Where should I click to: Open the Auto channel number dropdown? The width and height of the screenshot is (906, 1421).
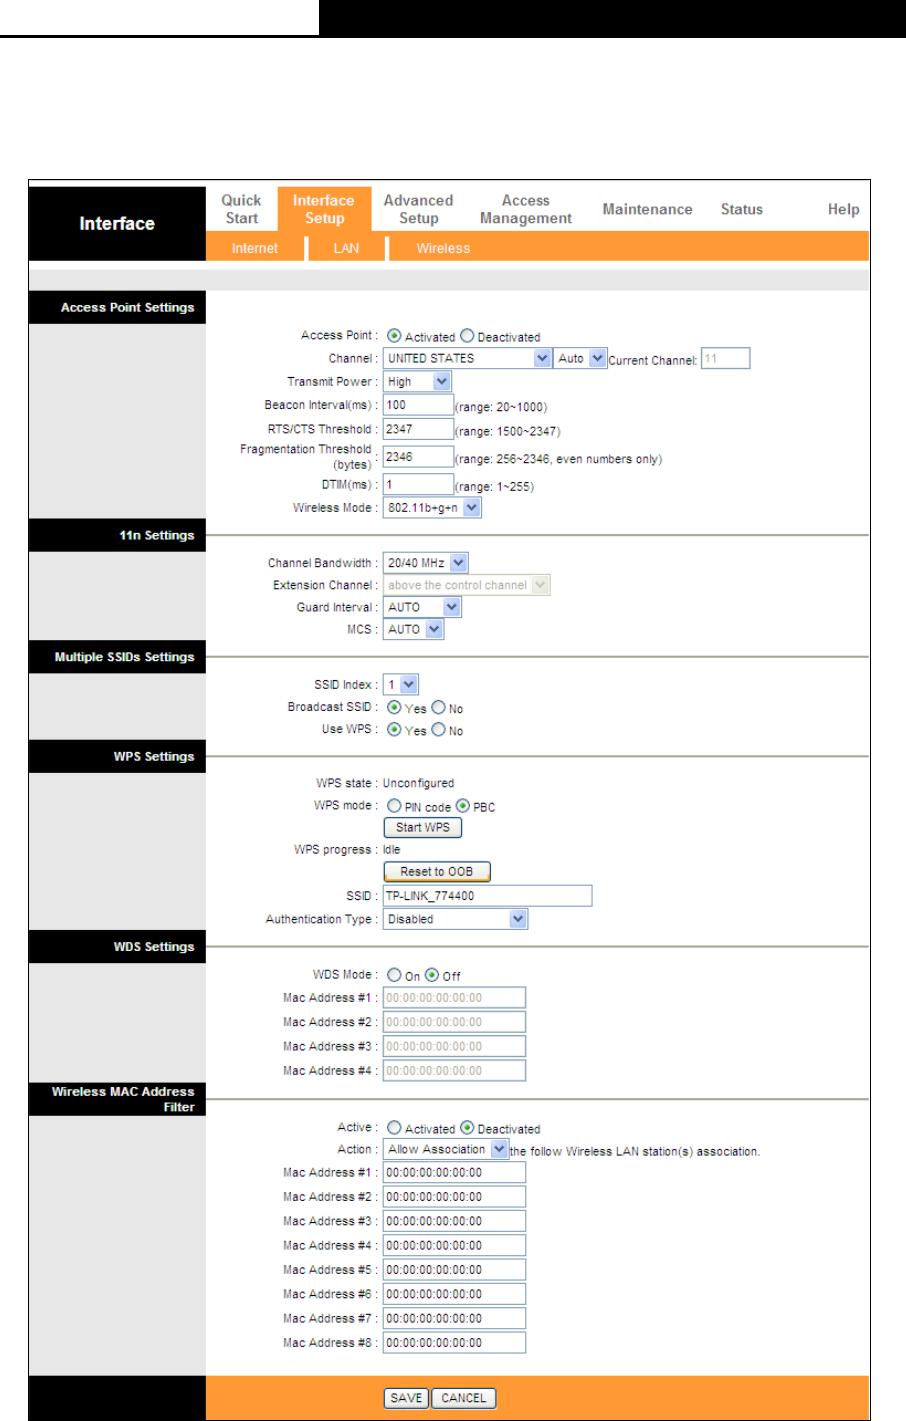click(581, 358)
